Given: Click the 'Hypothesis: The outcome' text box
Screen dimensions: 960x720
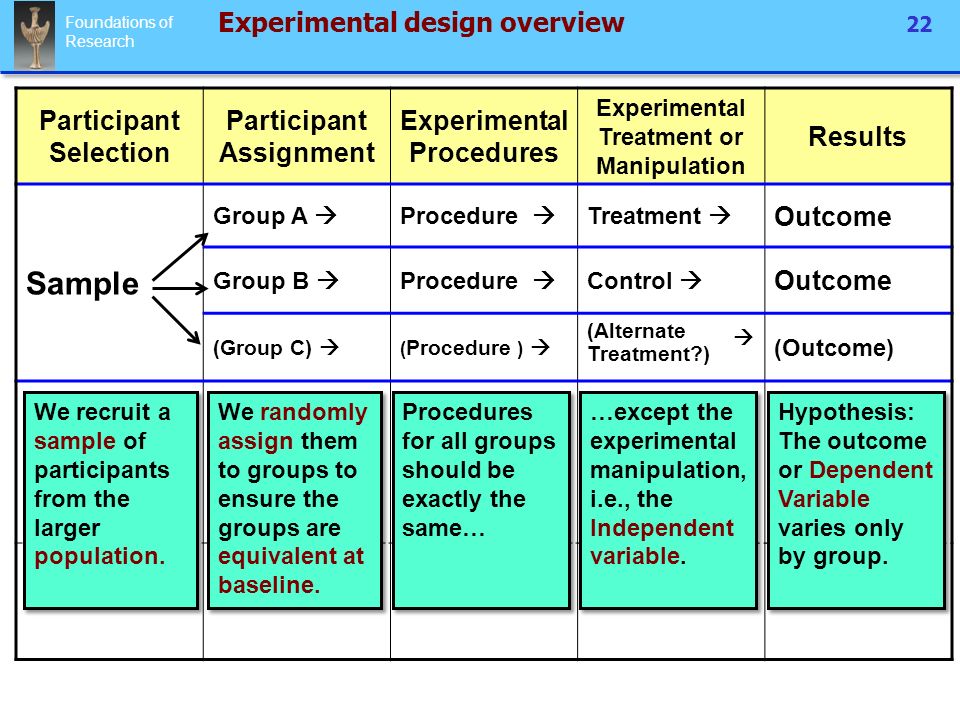Looking at the screenshot, I should point(857,500).
